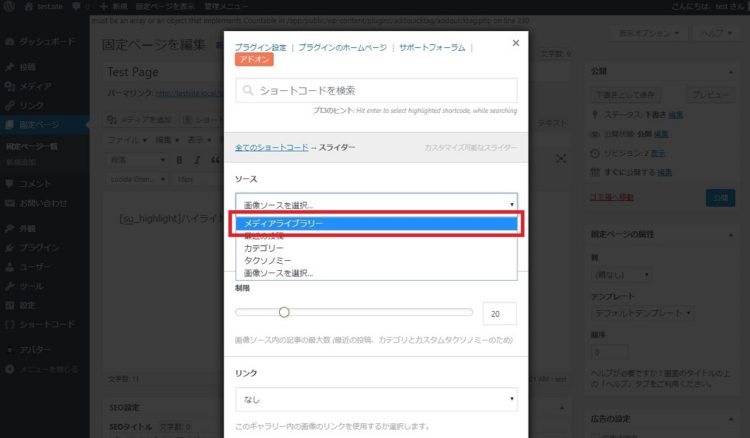Open プラグイン in the sidebar menu
This screenshot has height=438, width=750.
pyautogui.click(x=39, y=247)
